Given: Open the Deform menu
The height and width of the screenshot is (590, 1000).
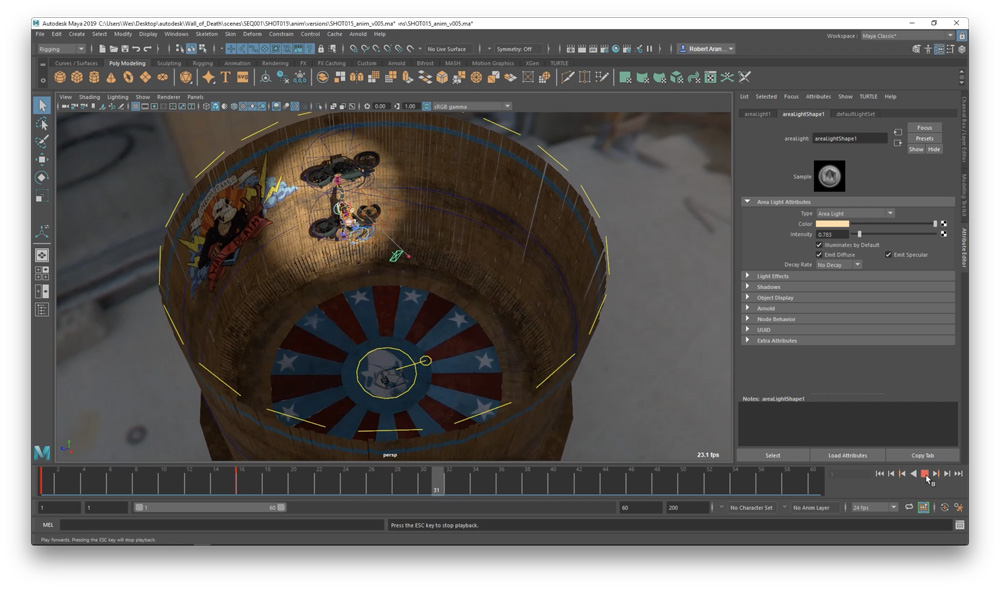Looking at the screenshot, I should click(x=252, y=34).
